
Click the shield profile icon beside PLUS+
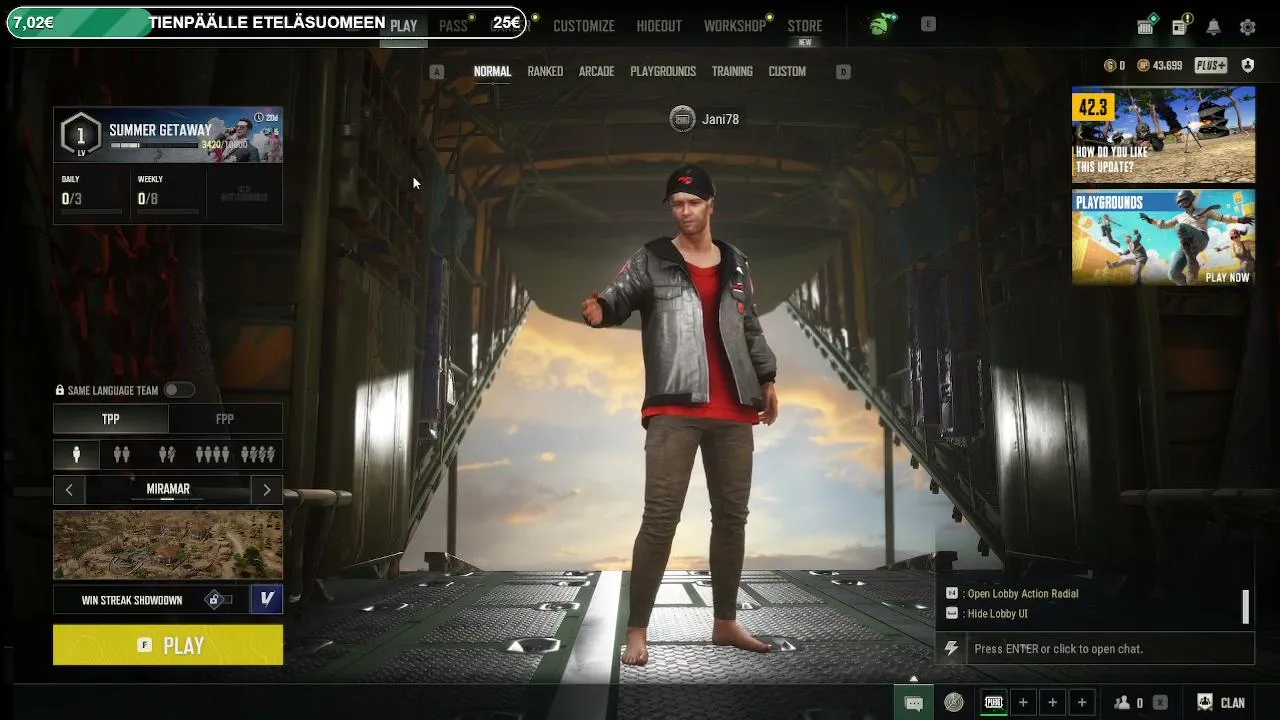pos(1248,66)
